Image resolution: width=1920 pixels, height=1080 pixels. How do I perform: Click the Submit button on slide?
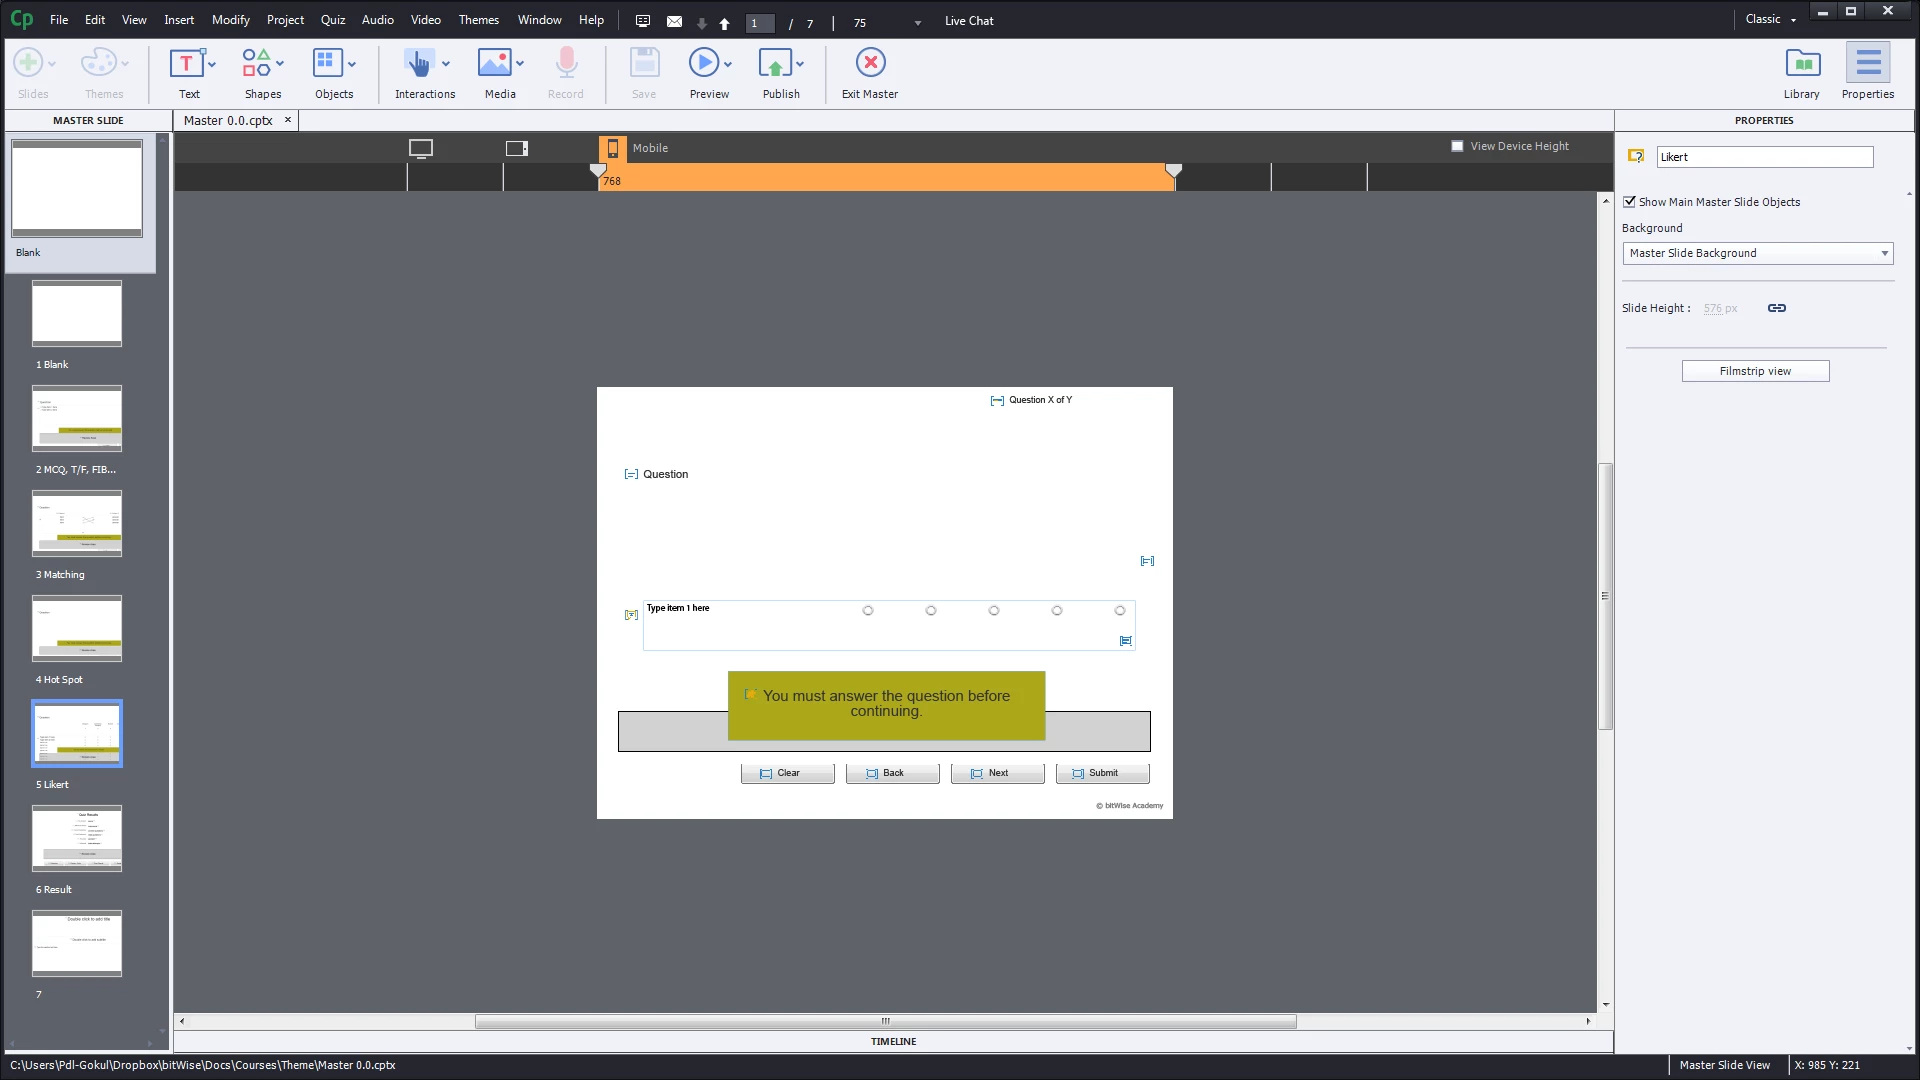pyautogui.click(x=1102, y=773)
